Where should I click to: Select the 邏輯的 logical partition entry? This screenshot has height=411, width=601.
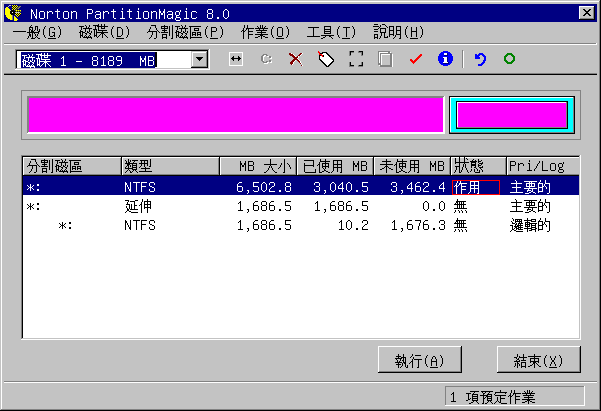click(530, 225)
